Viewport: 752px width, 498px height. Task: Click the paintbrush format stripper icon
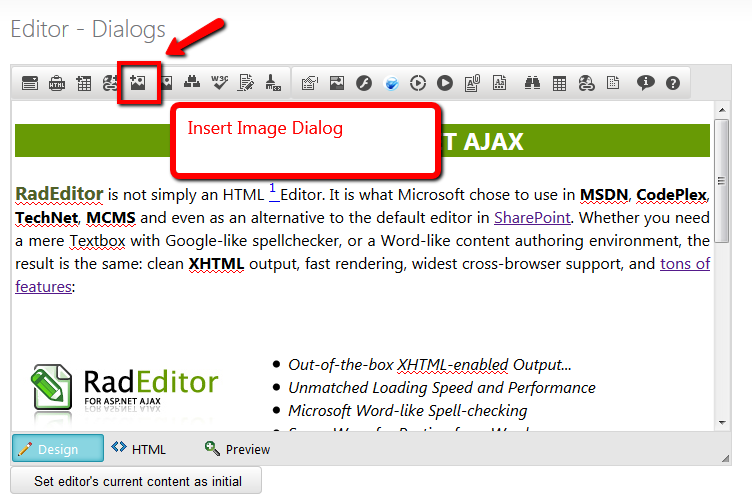272,83
